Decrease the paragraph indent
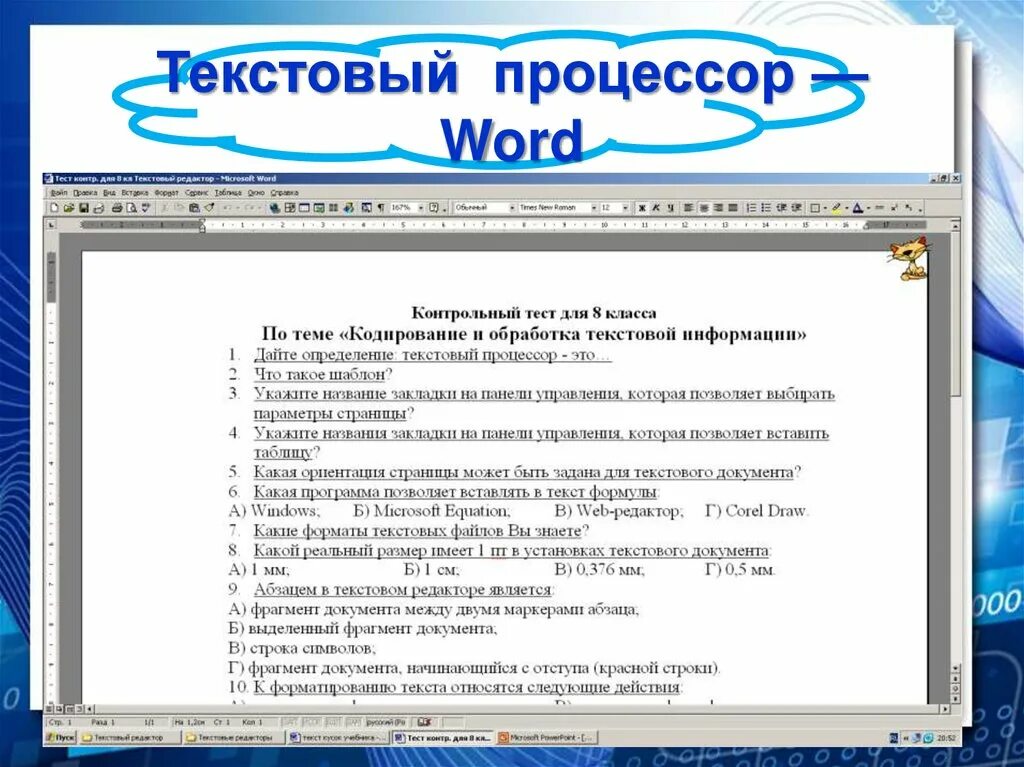 tap(782, 208)
